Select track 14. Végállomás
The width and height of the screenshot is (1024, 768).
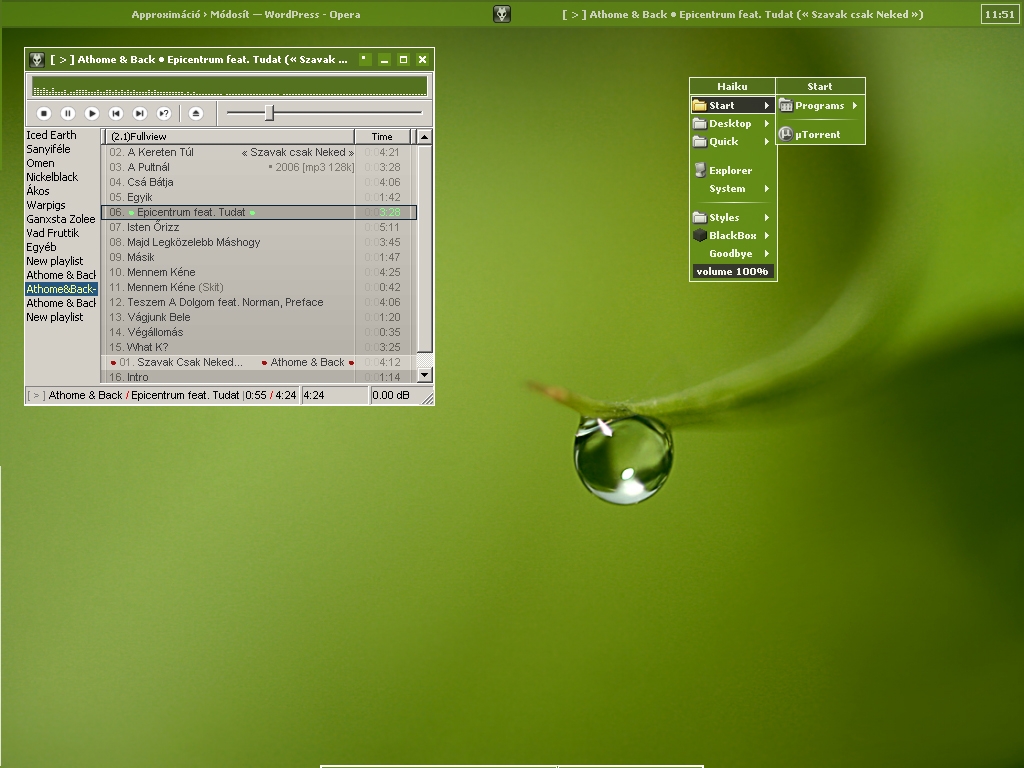(x=259, y=332)
